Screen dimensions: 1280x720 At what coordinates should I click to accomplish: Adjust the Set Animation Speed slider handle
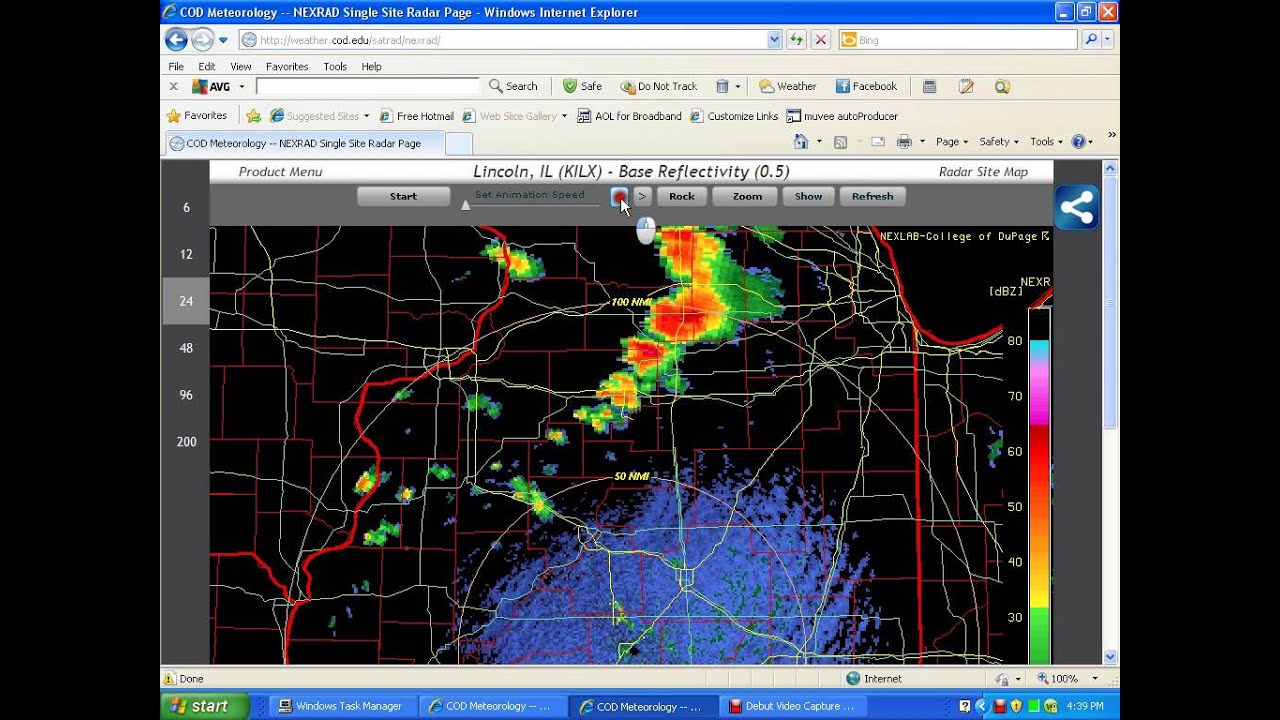[x=465, y=205]
